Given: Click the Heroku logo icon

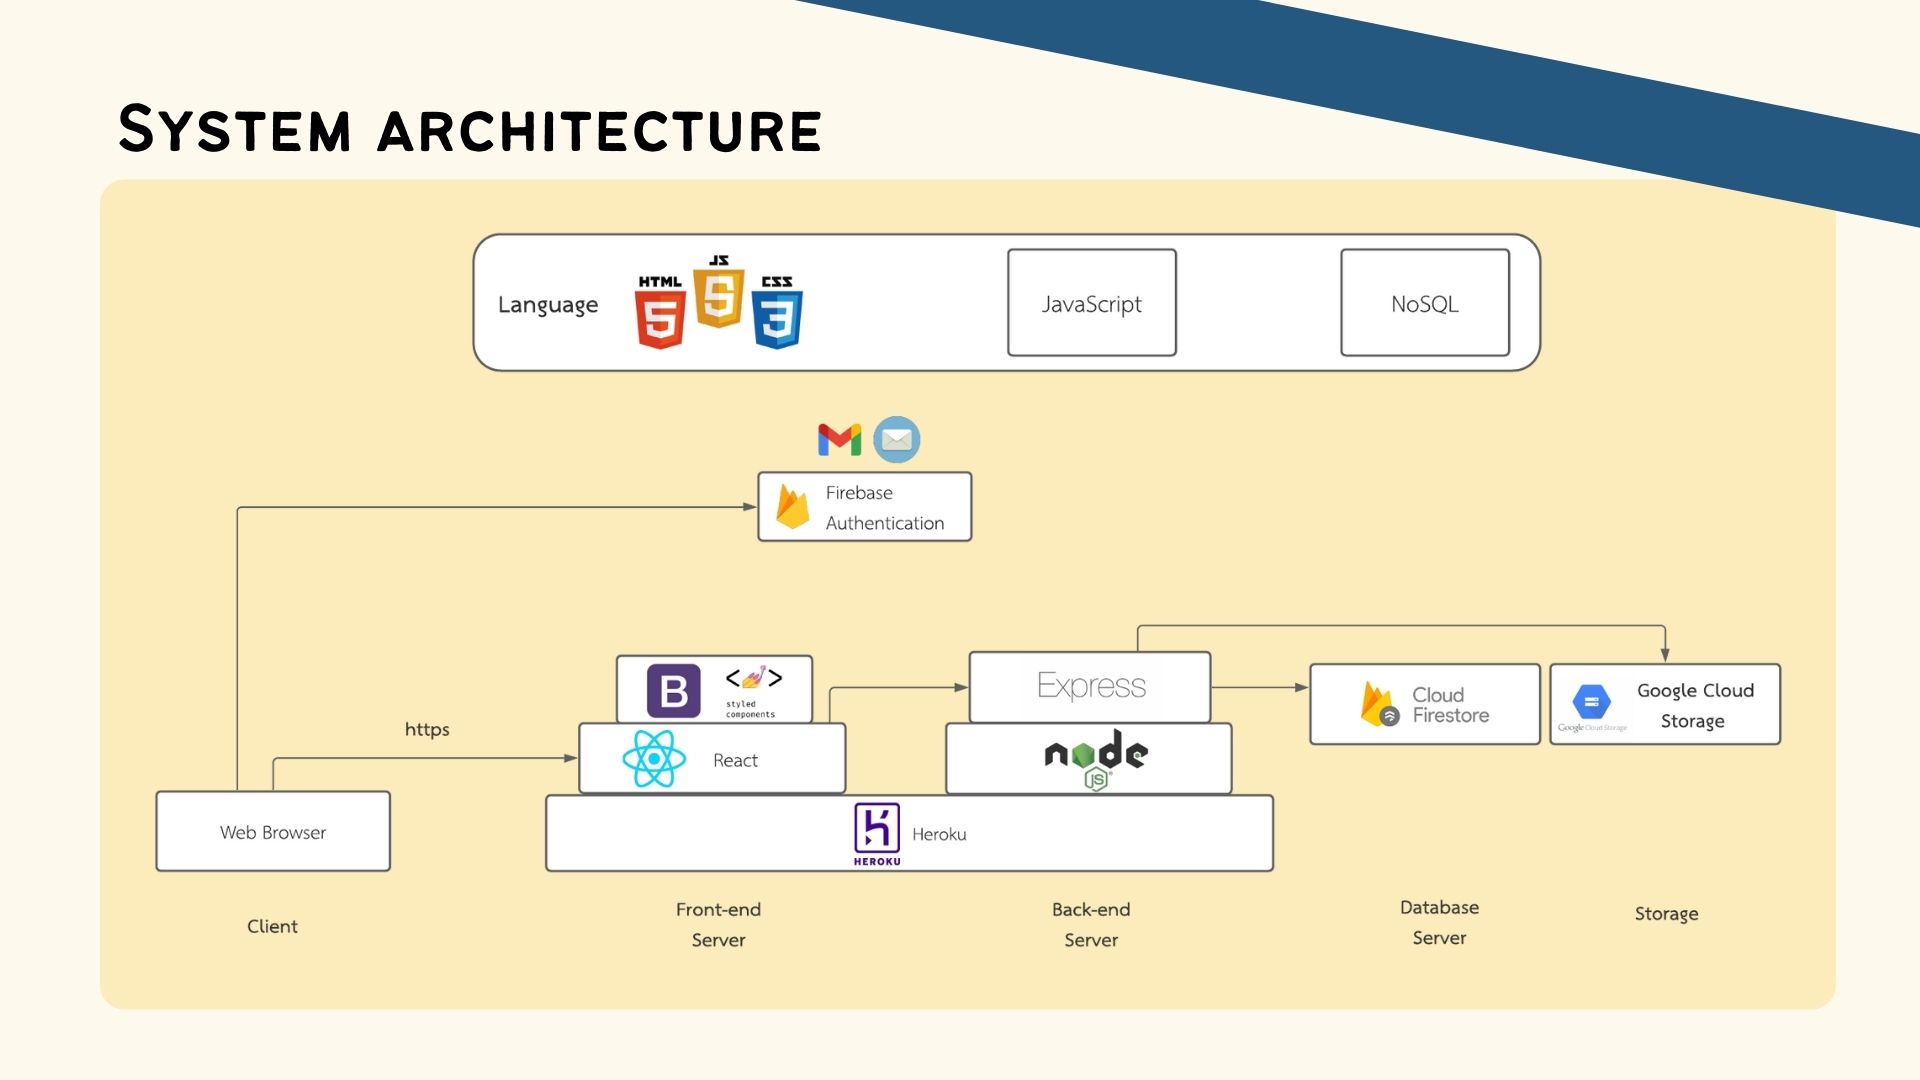Looking at the screenshot, I should (x=877, y=834).
